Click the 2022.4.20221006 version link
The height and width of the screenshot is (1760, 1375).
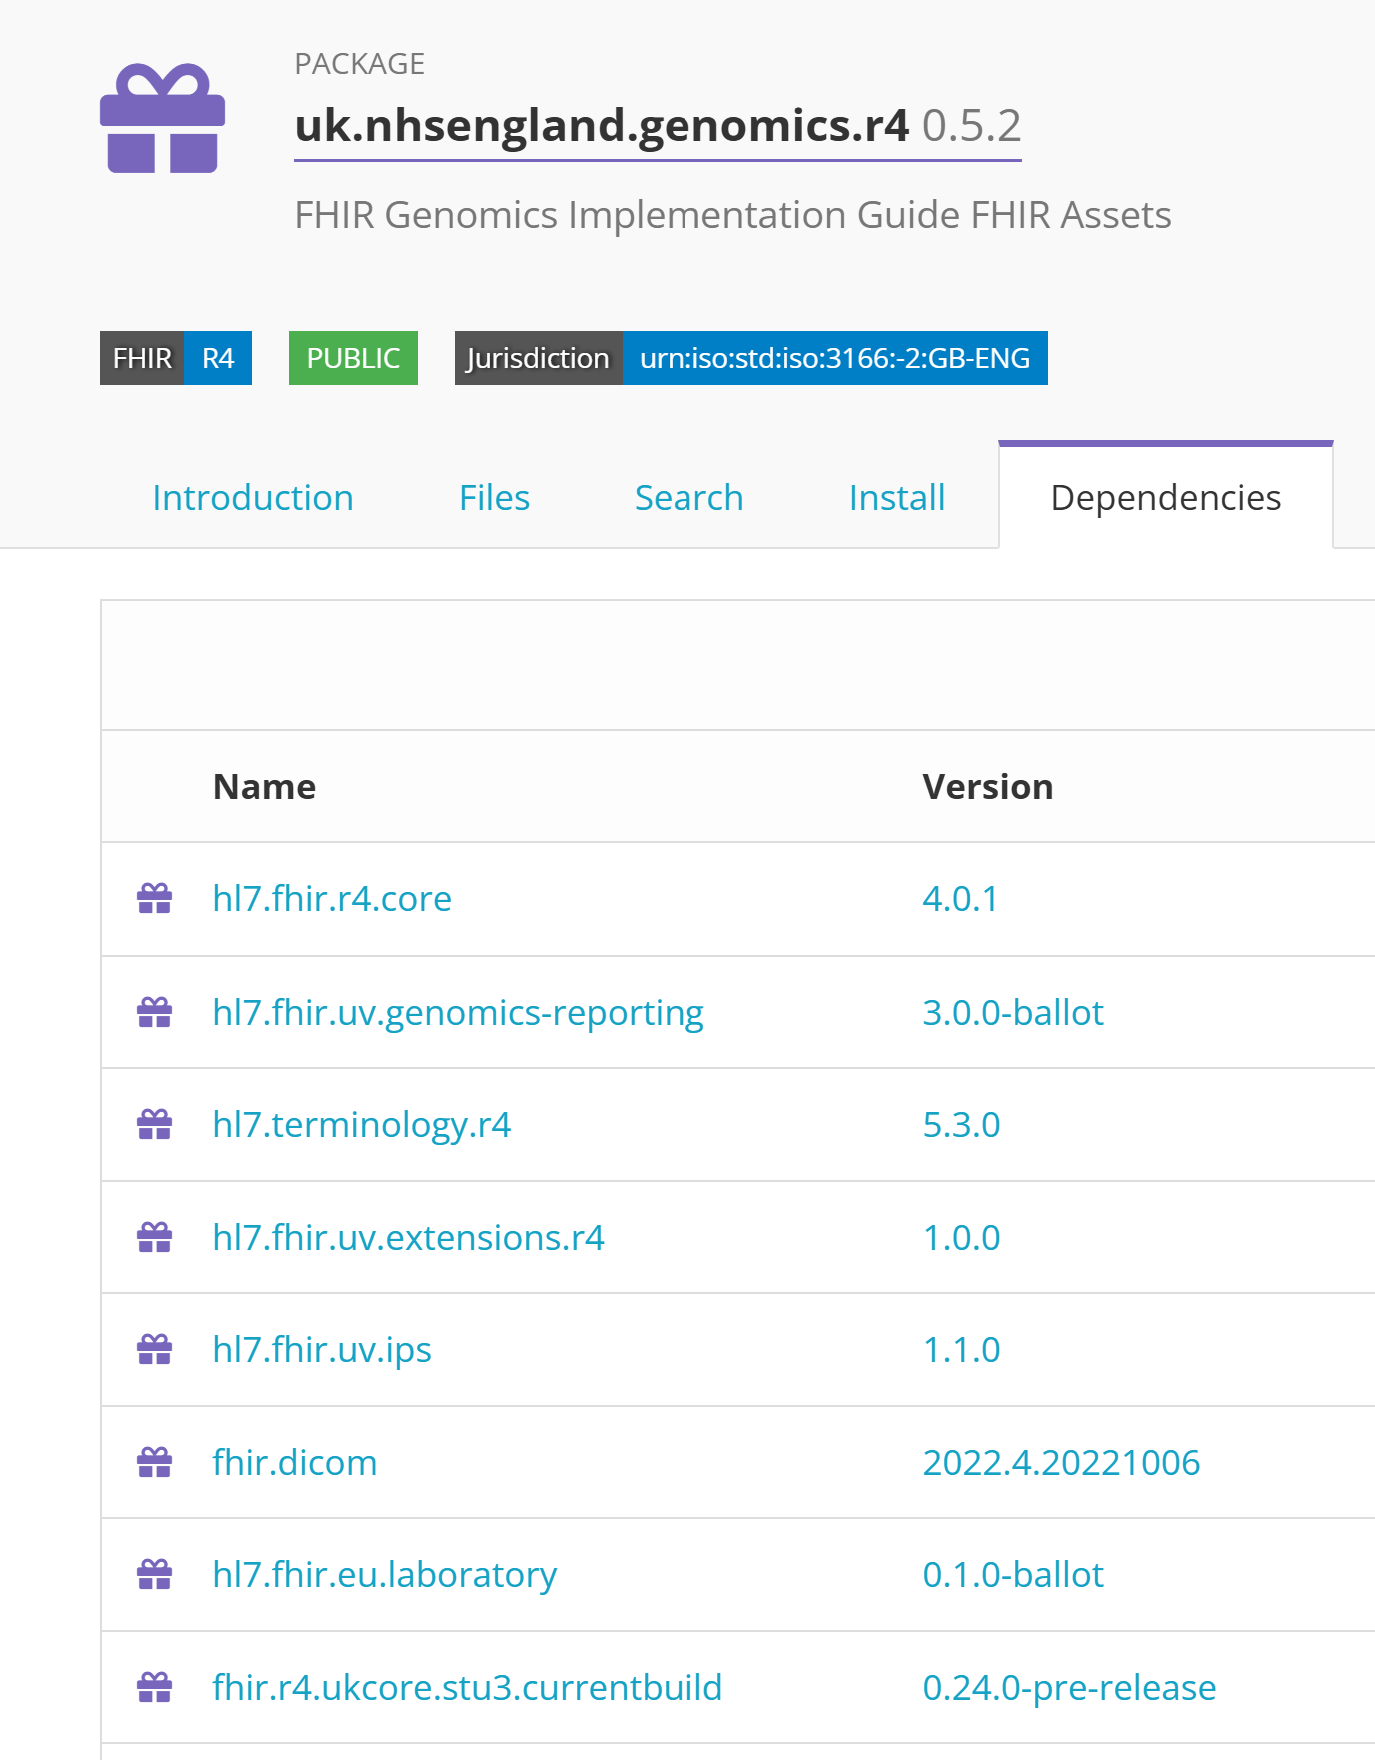click(x=1061, y=1463)
